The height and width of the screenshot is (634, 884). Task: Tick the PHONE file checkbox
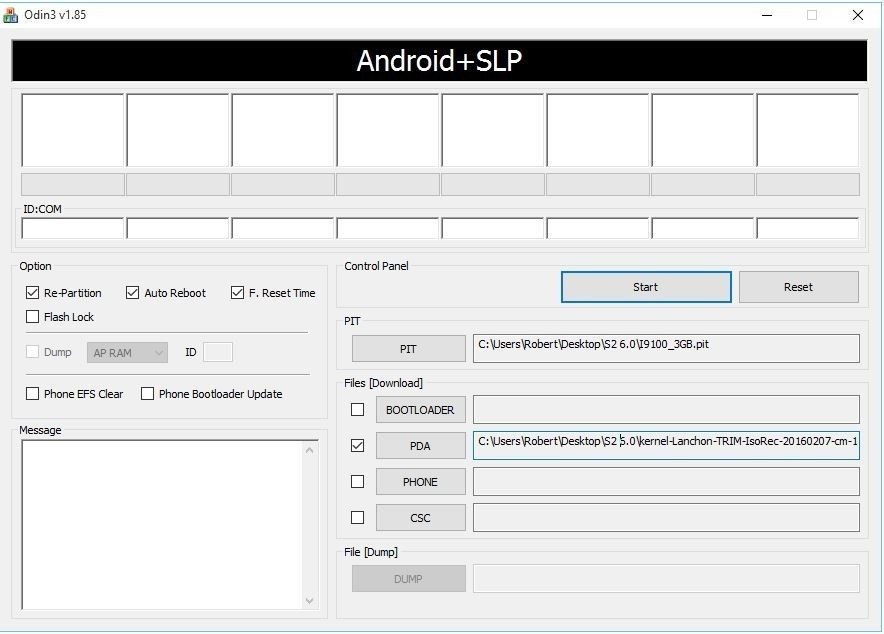coord(357,481)
